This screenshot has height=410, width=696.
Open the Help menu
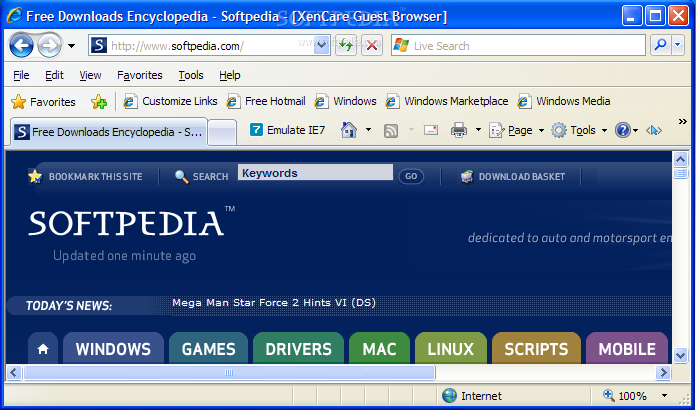[229, 75]
